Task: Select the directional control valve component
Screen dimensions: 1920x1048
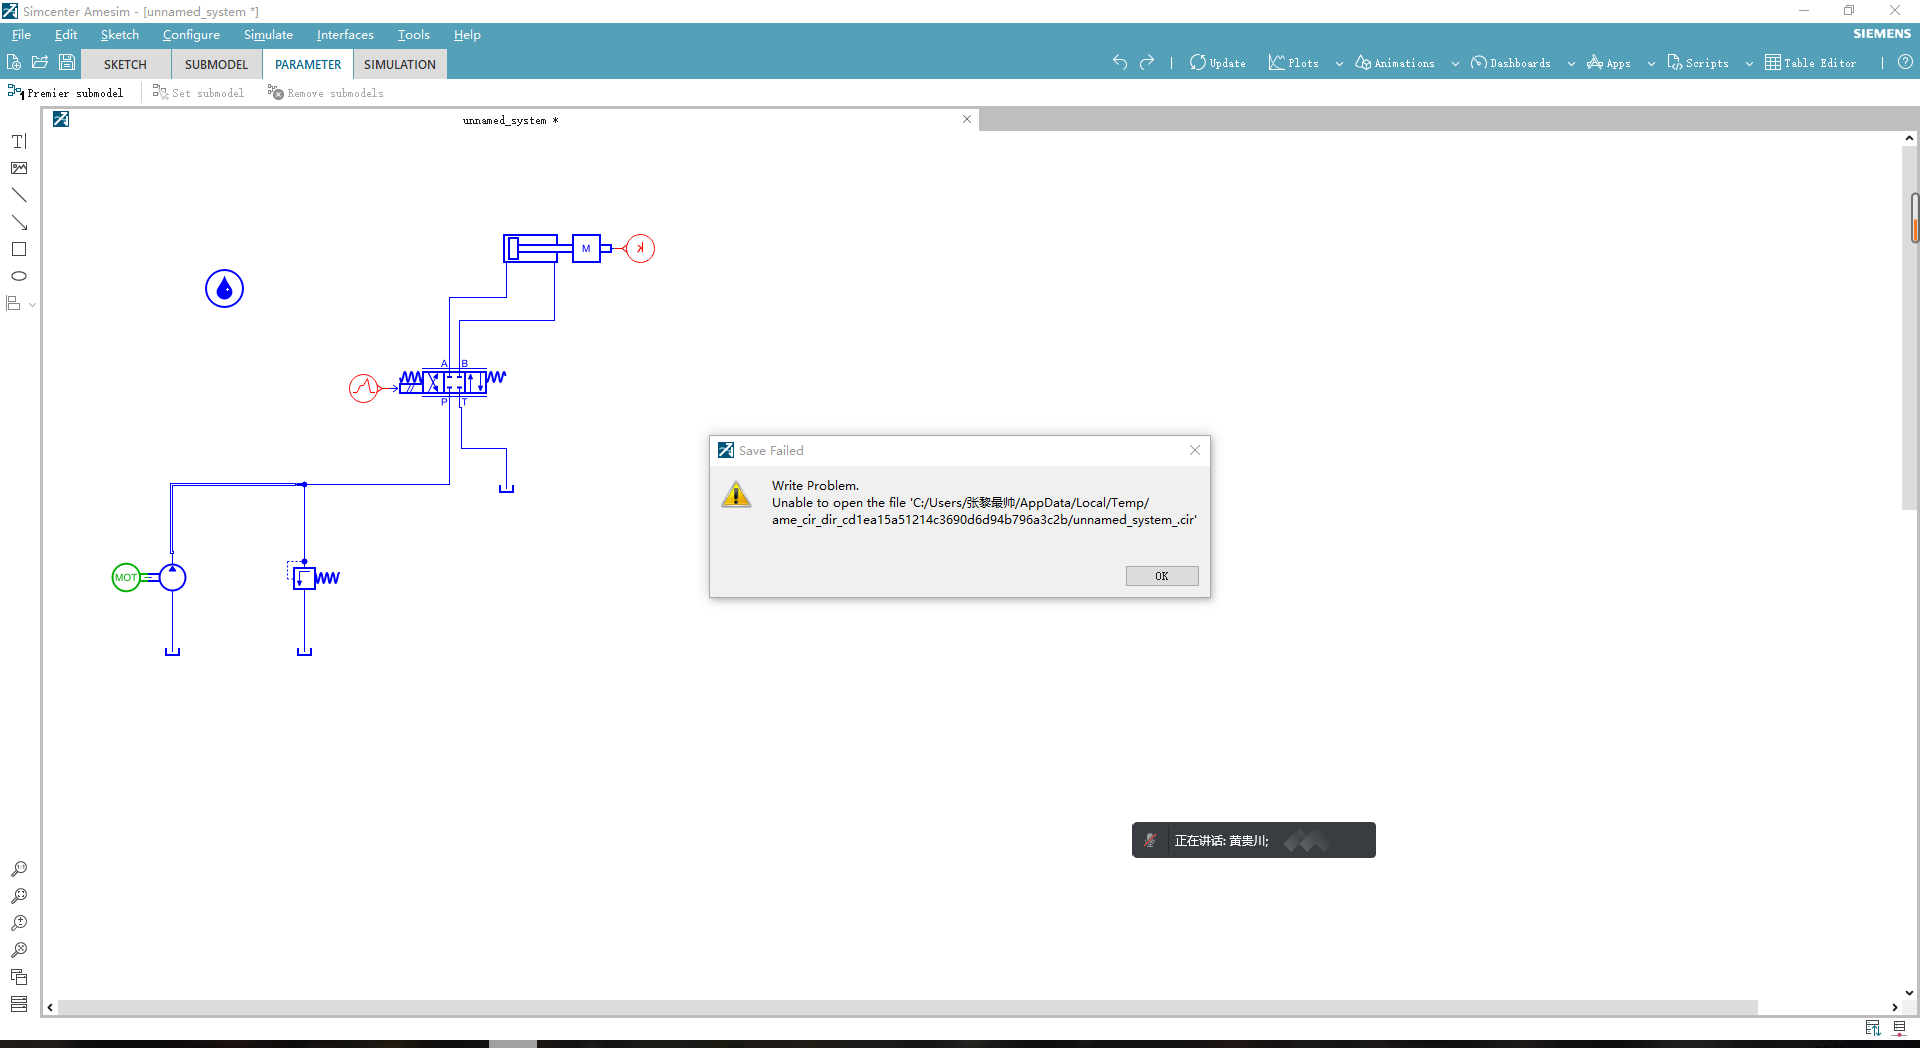Action: click(x=453, y=381)
